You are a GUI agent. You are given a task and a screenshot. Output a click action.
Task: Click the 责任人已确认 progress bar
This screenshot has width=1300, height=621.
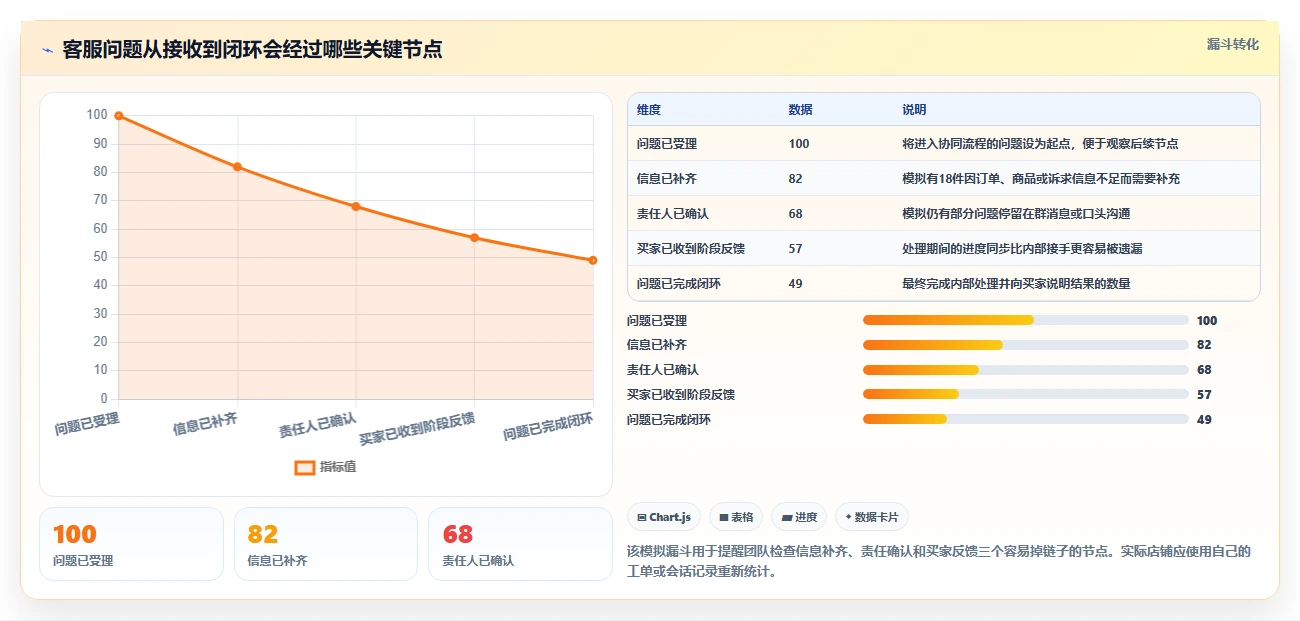point(1026,370)
